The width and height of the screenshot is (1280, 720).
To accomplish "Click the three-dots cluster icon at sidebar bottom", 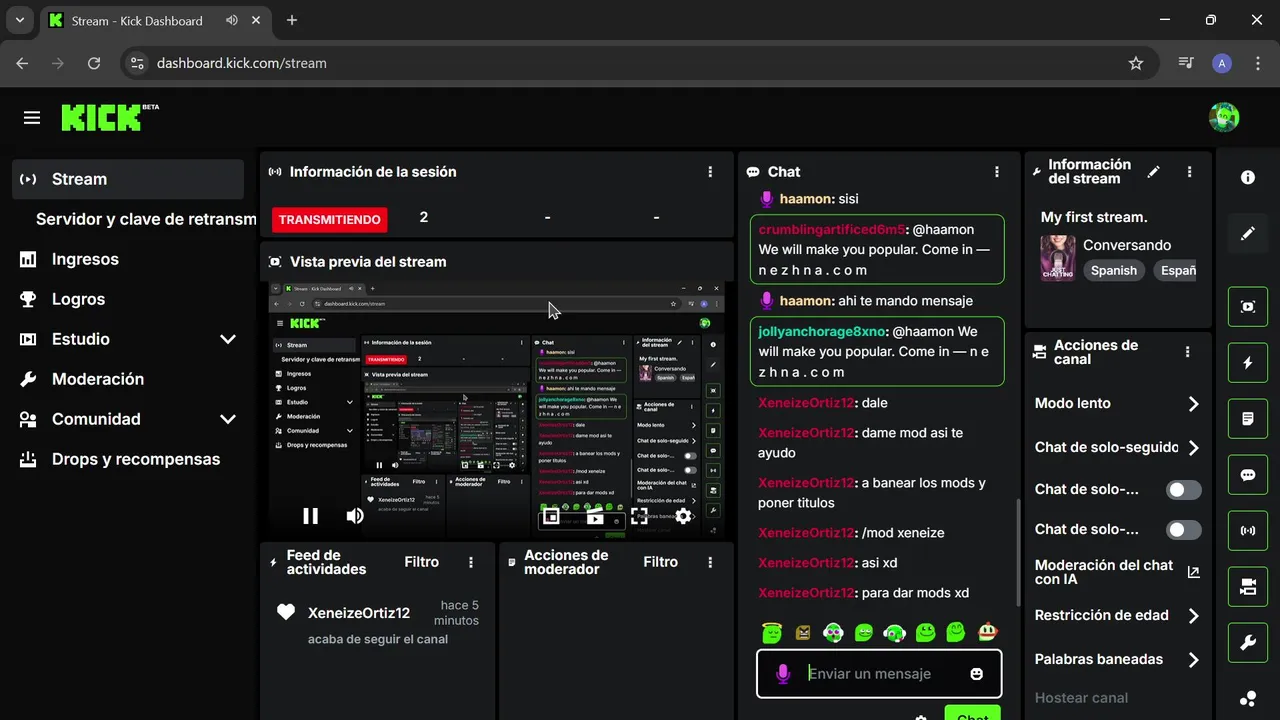I will click(1248, 698).
